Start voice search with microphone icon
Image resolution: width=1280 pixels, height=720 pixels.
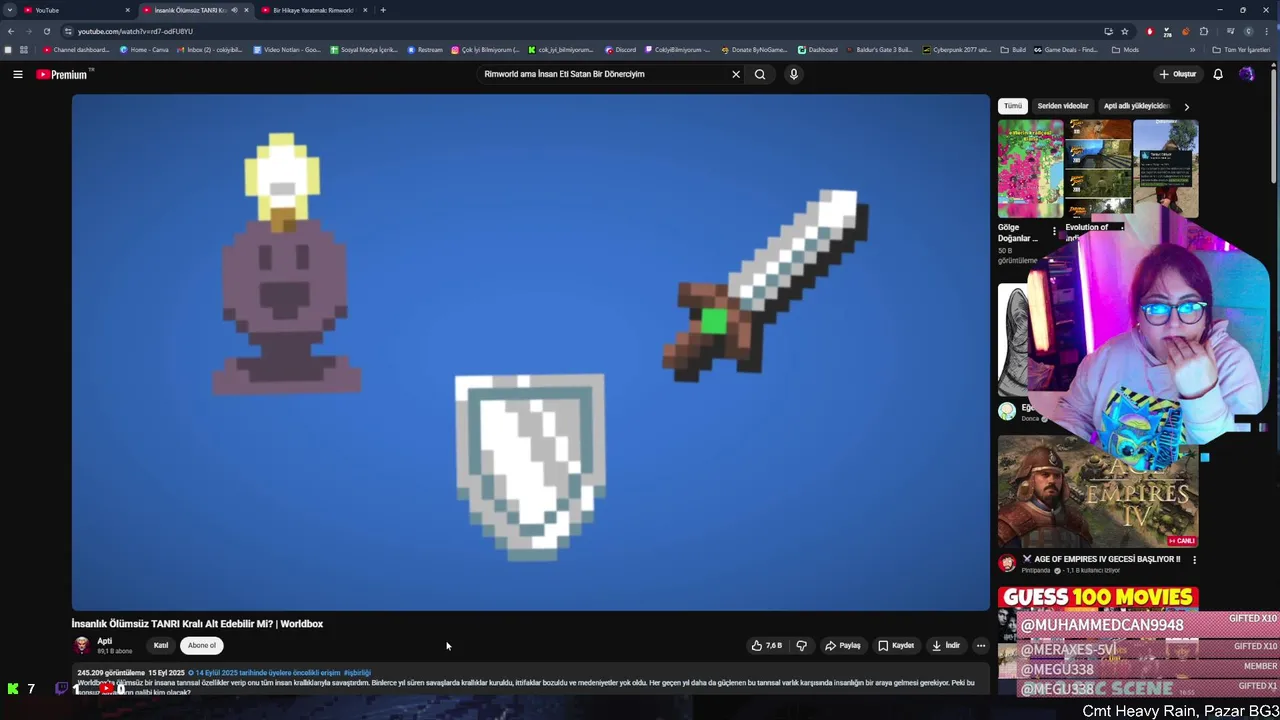793,74
